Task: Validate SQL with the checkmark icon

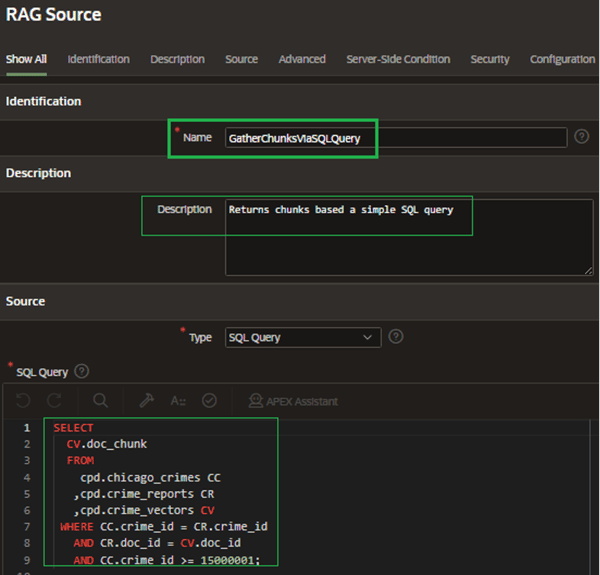Action: tap(209, 401)
